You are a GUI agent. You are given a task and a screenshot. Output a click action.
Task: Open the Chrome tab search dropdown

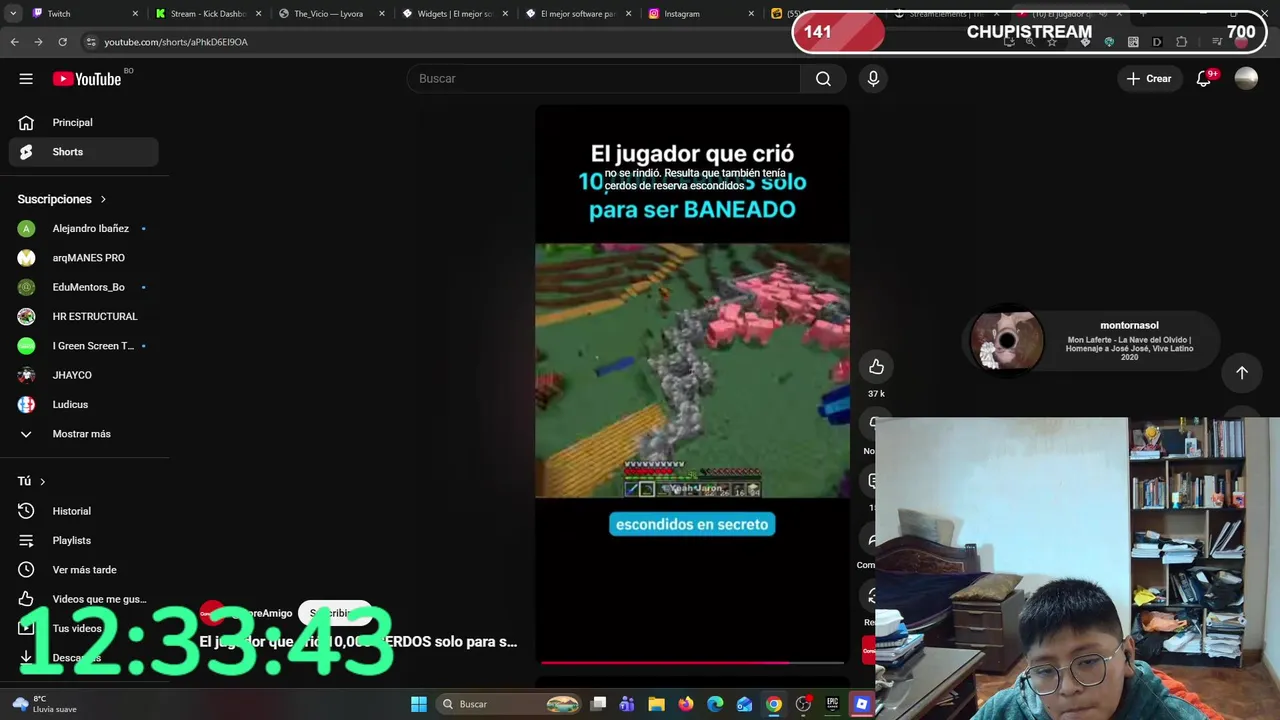coord(12,14)
